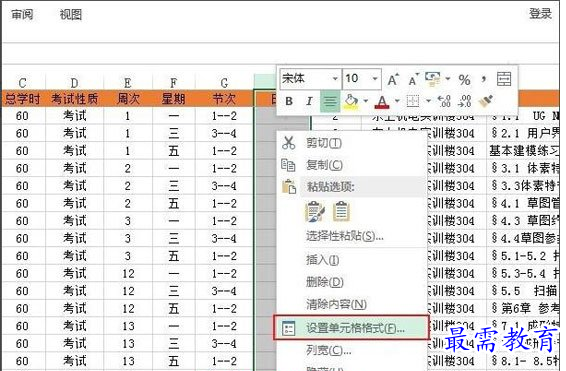Image resolution: width=566 pixels, height=371 pixels.
Task: Click the scissors cut icon
Action: click(x=288, y=143)
